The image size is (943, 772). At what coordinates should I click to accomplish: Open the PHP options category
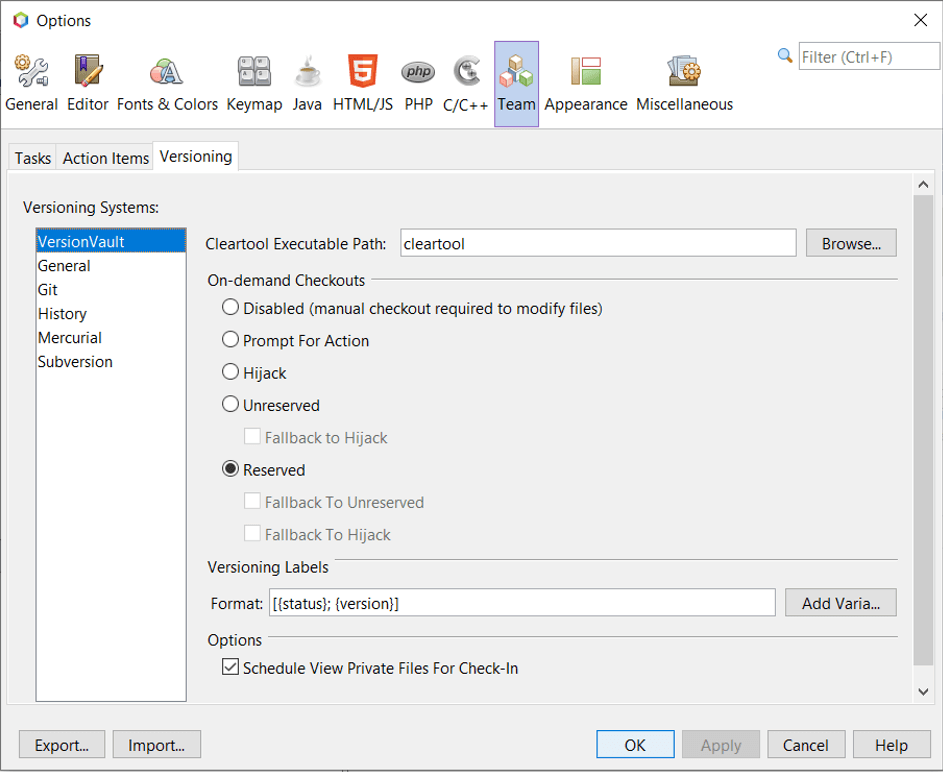pos(419,84)
